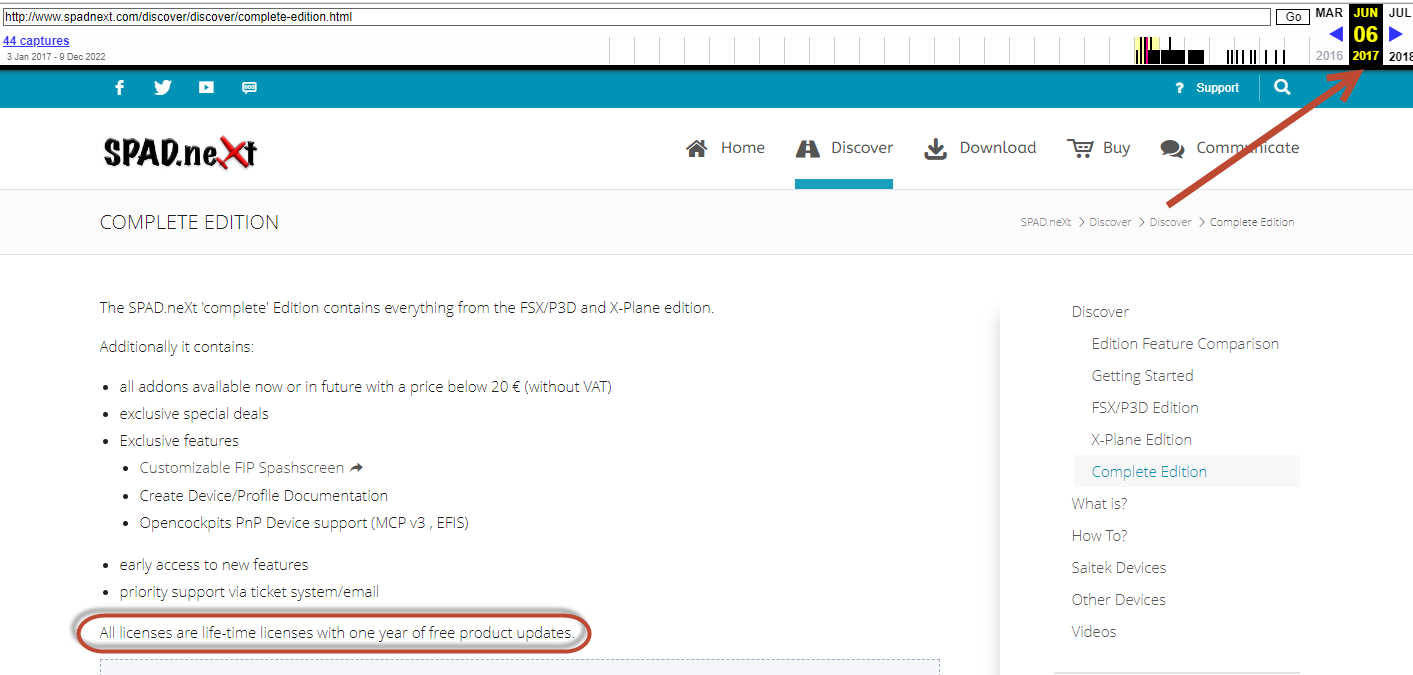Click the Customizable FIP Spashscreen link
This screenshot has width=1413, height=675.
pos(241,468)
